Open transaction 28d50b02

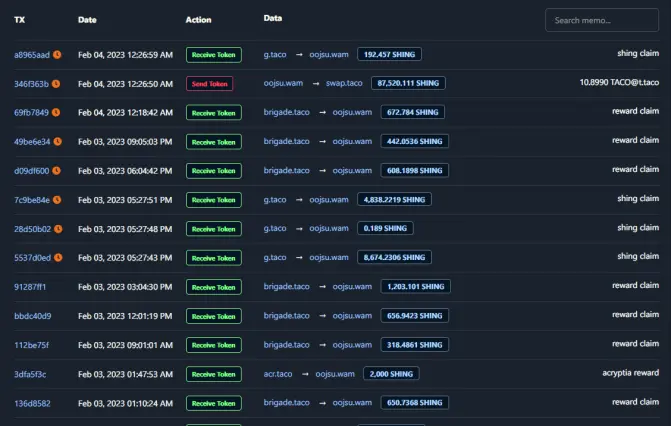pos(33,229)
